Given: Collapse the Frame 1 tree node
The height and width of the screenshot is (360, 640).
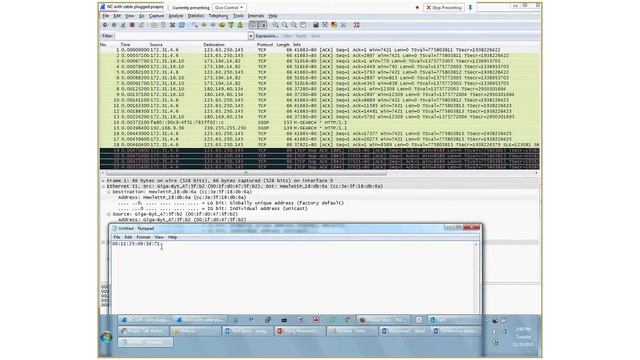Looking at the screenshot, I should coord(103,180).
